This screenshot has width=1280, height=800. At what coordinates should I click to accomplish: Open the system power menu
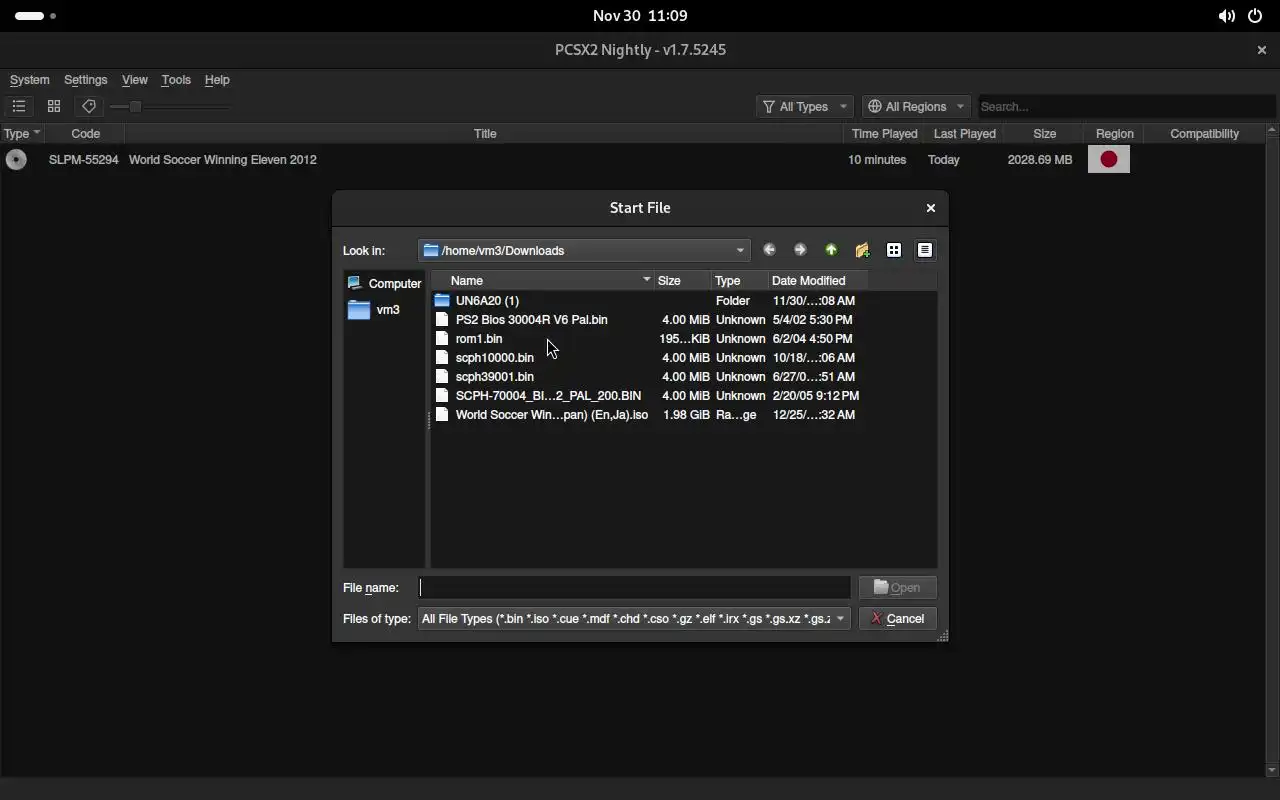(1255, 16)
